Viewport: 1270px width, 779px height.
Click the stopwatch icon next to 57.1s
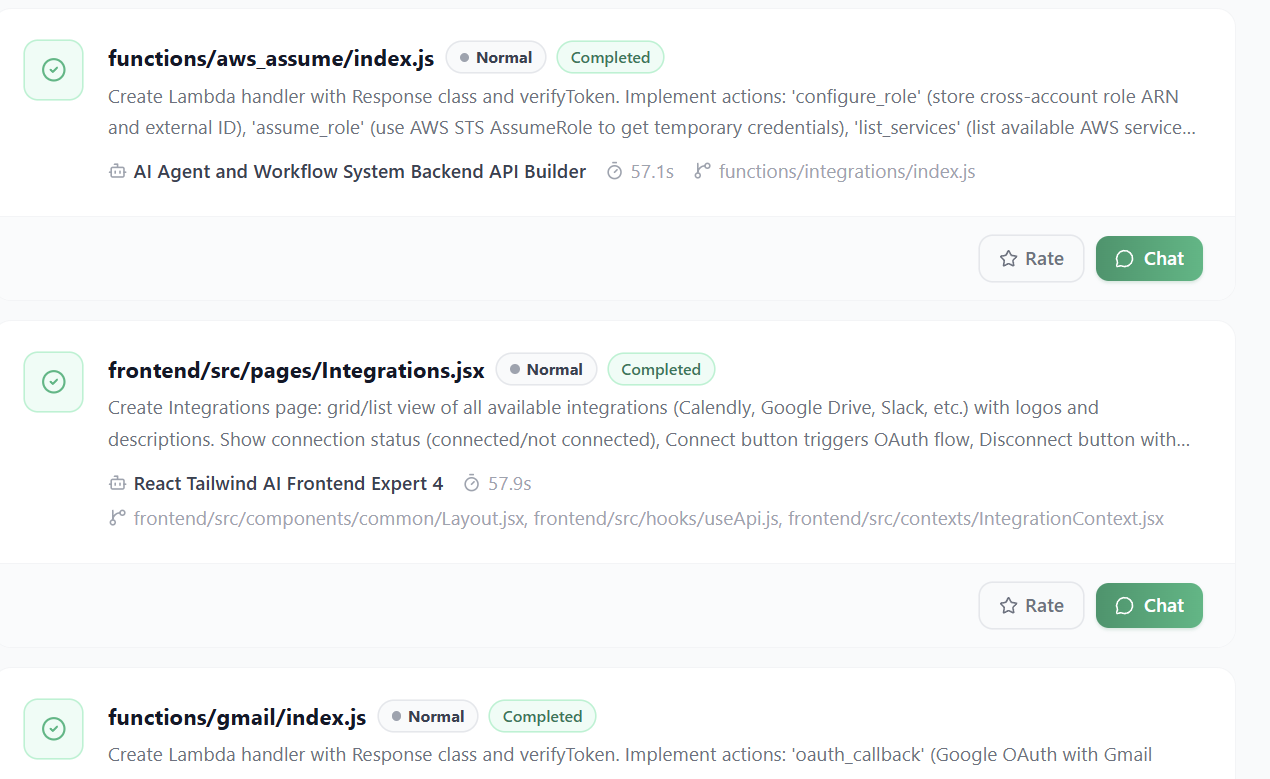615,172
